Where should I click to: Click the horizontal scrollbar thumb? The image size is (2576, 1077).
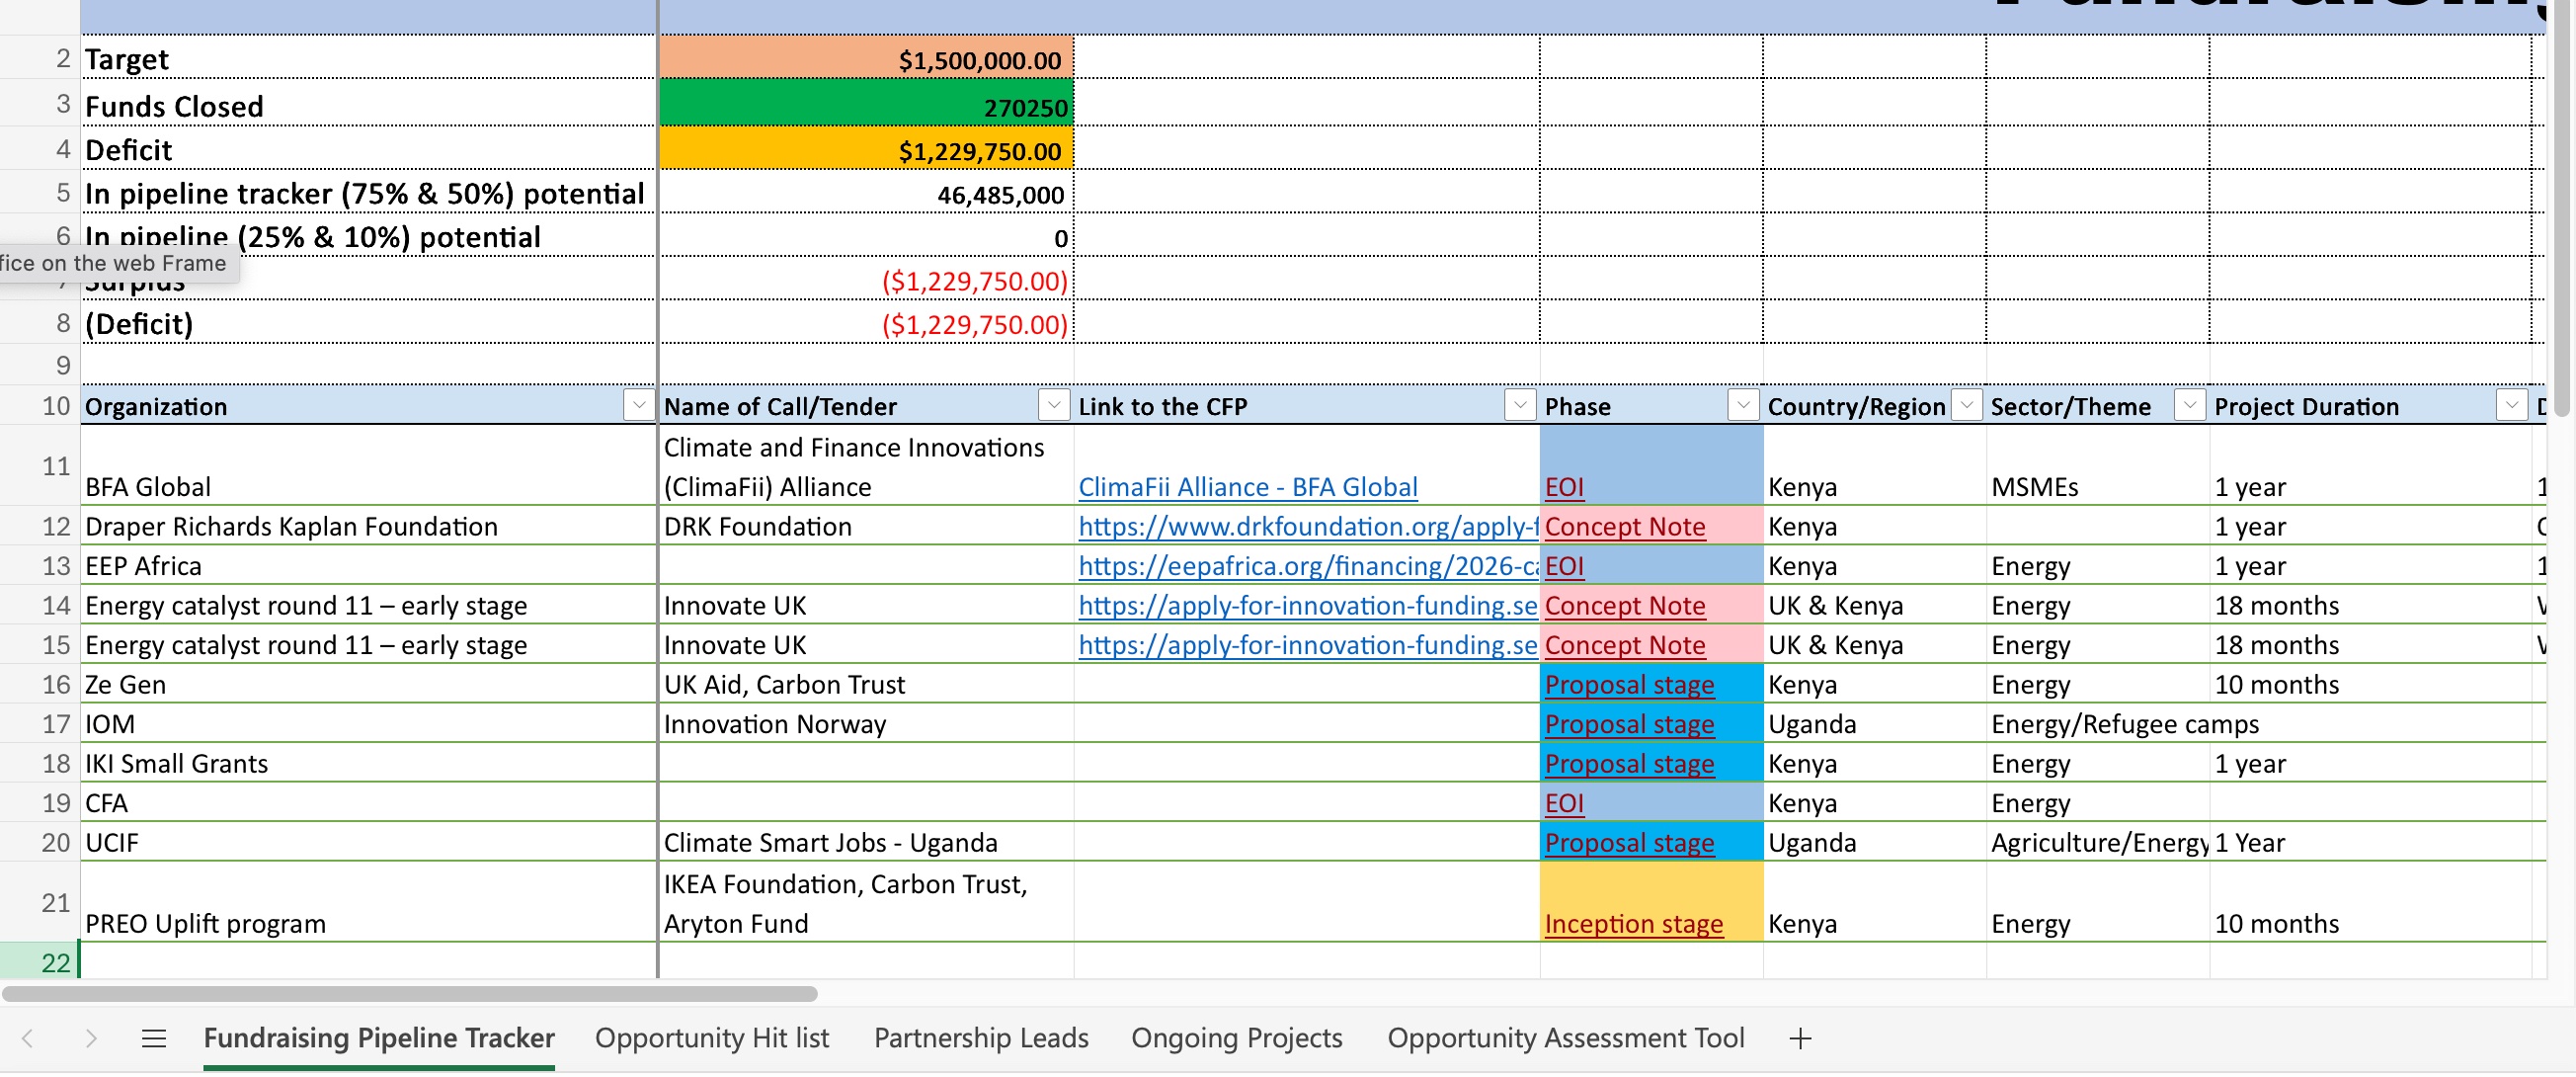[410, 994]
